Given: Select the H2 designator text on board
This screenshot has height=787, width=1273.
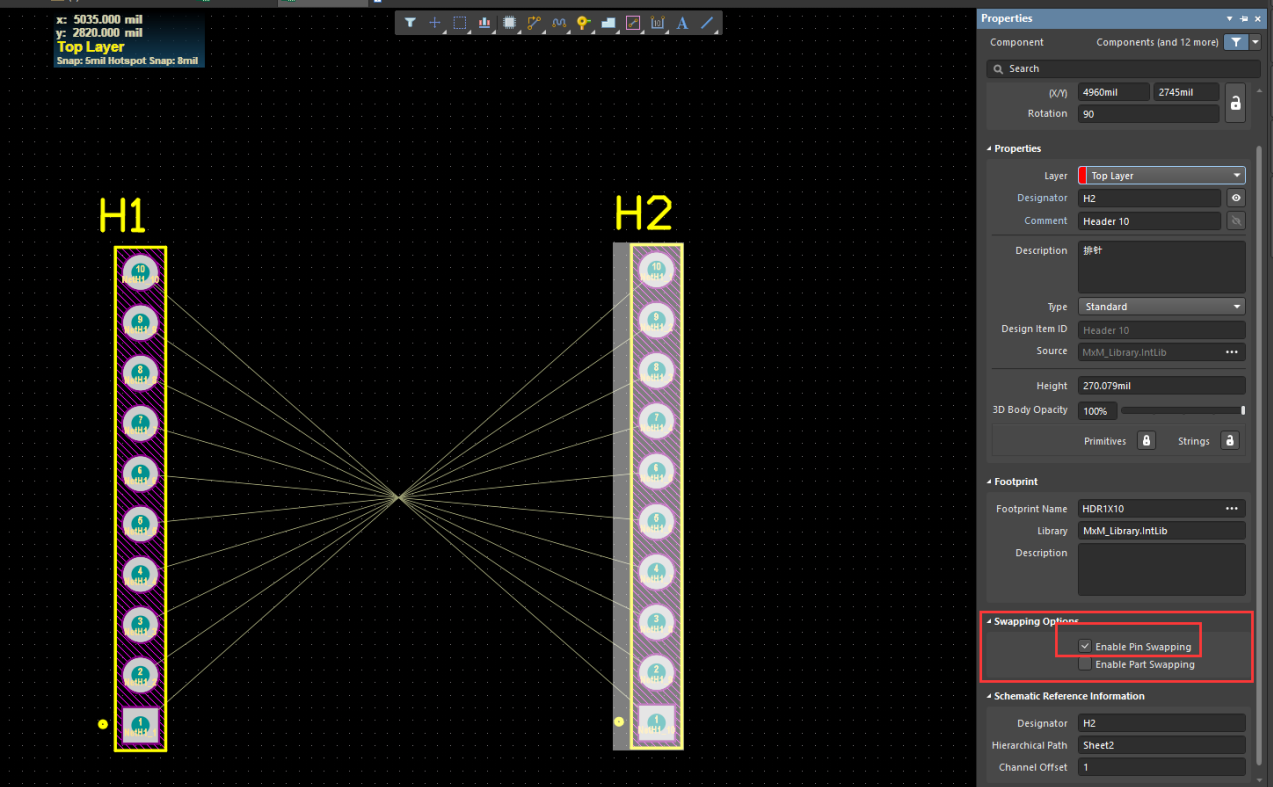Looking at the screenshot, I should [x=643, y=213].
